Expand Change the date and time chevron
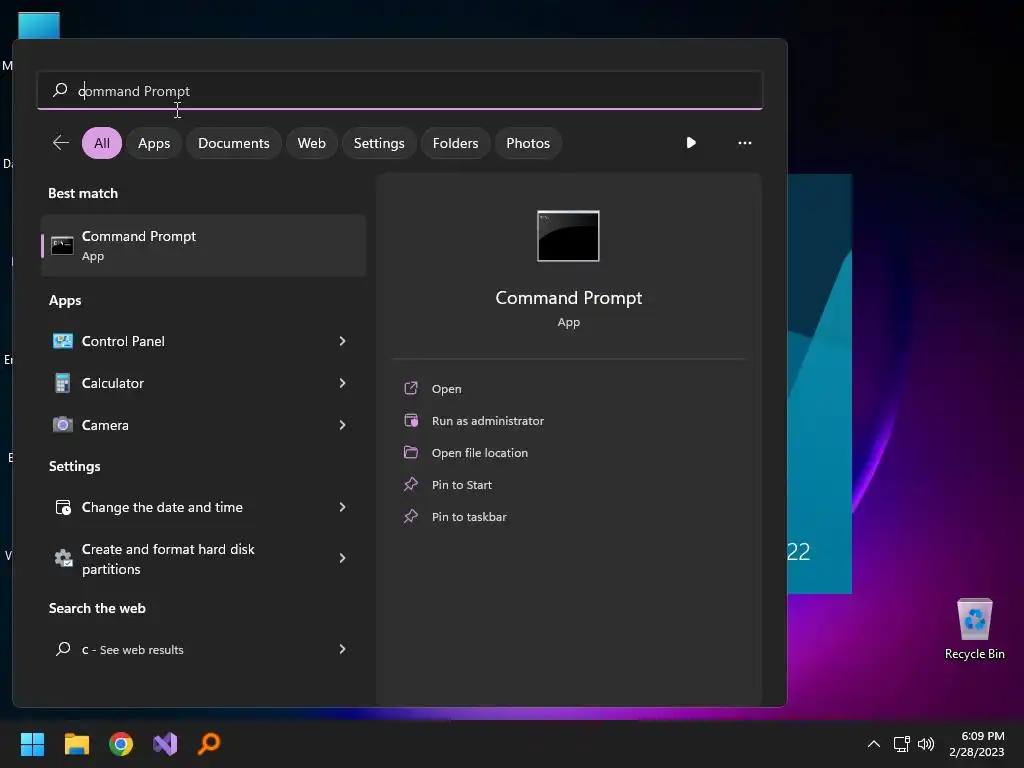The image size is (1024, 768). pos(342,507)
